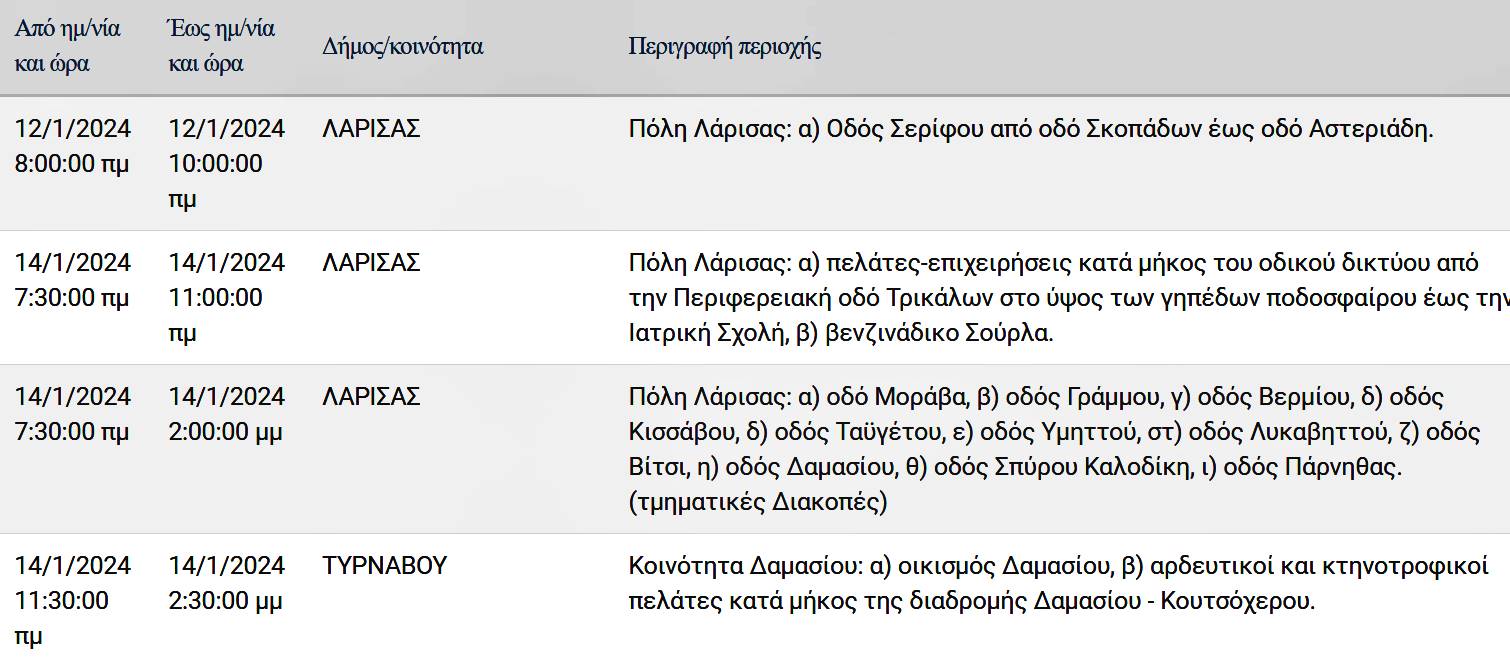The image size is (1510, 659).
Task: Select the 14/1/2024 2:30:00 μμ end cell
Action: [x=226, y=583]
